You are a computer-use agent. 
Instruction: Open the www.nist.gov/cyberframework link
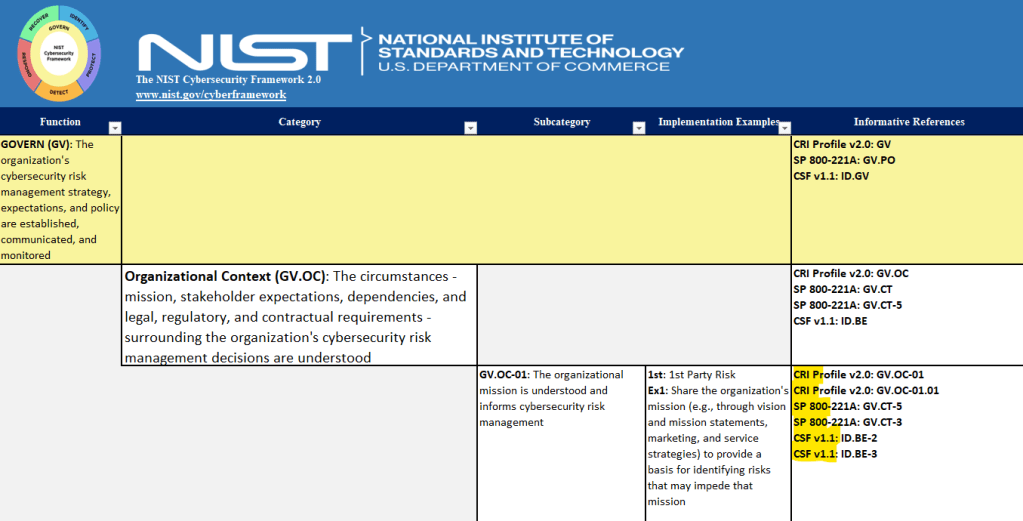[211, 95]
